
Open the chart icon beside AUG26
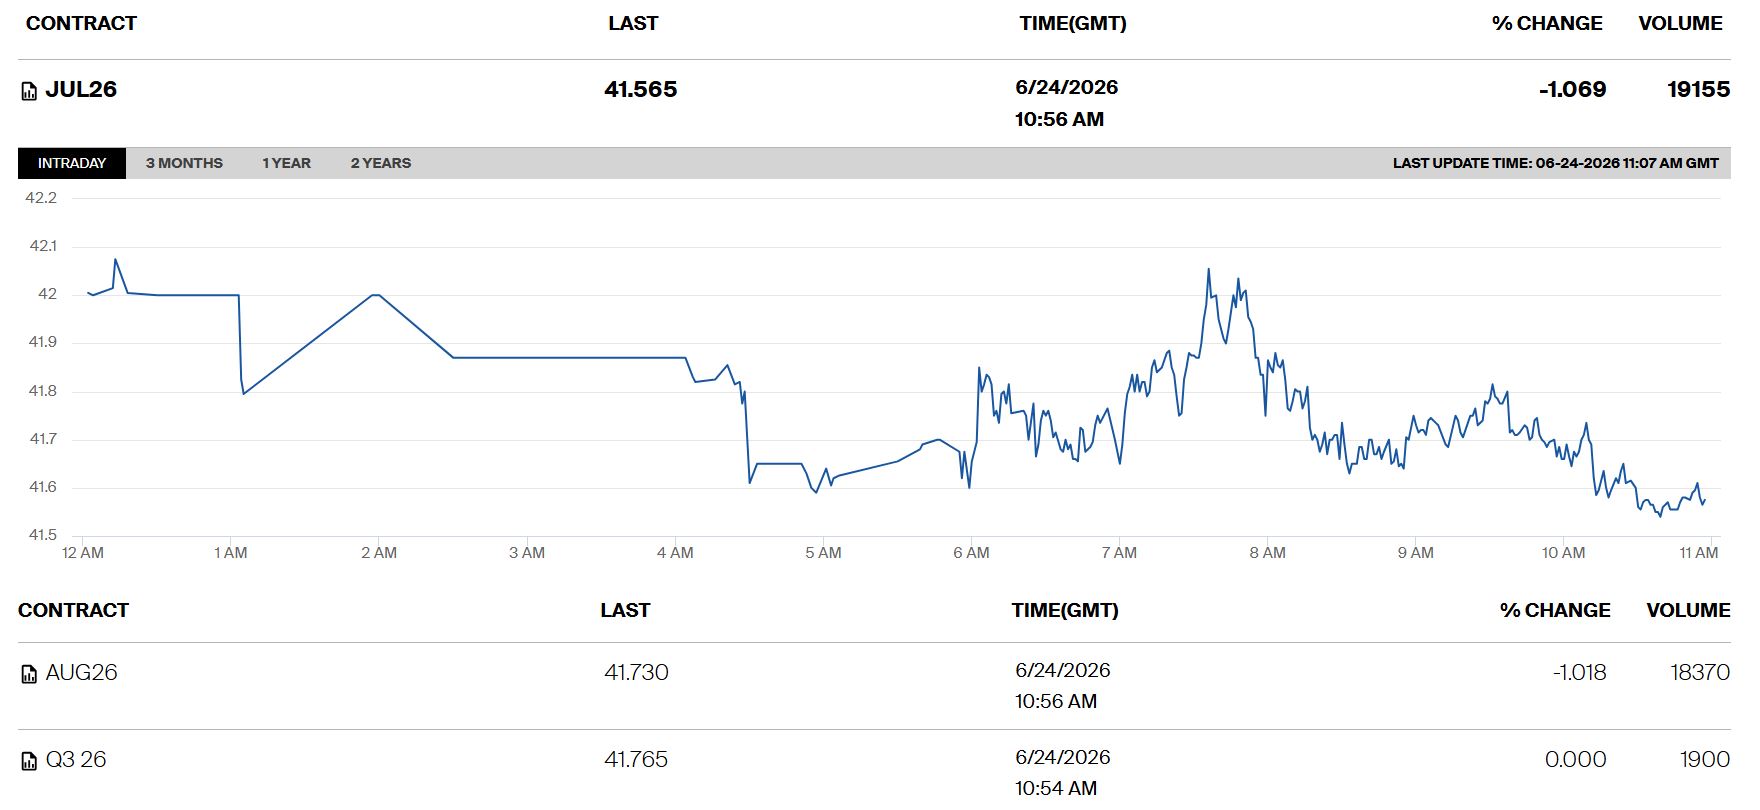coord(29,674)
